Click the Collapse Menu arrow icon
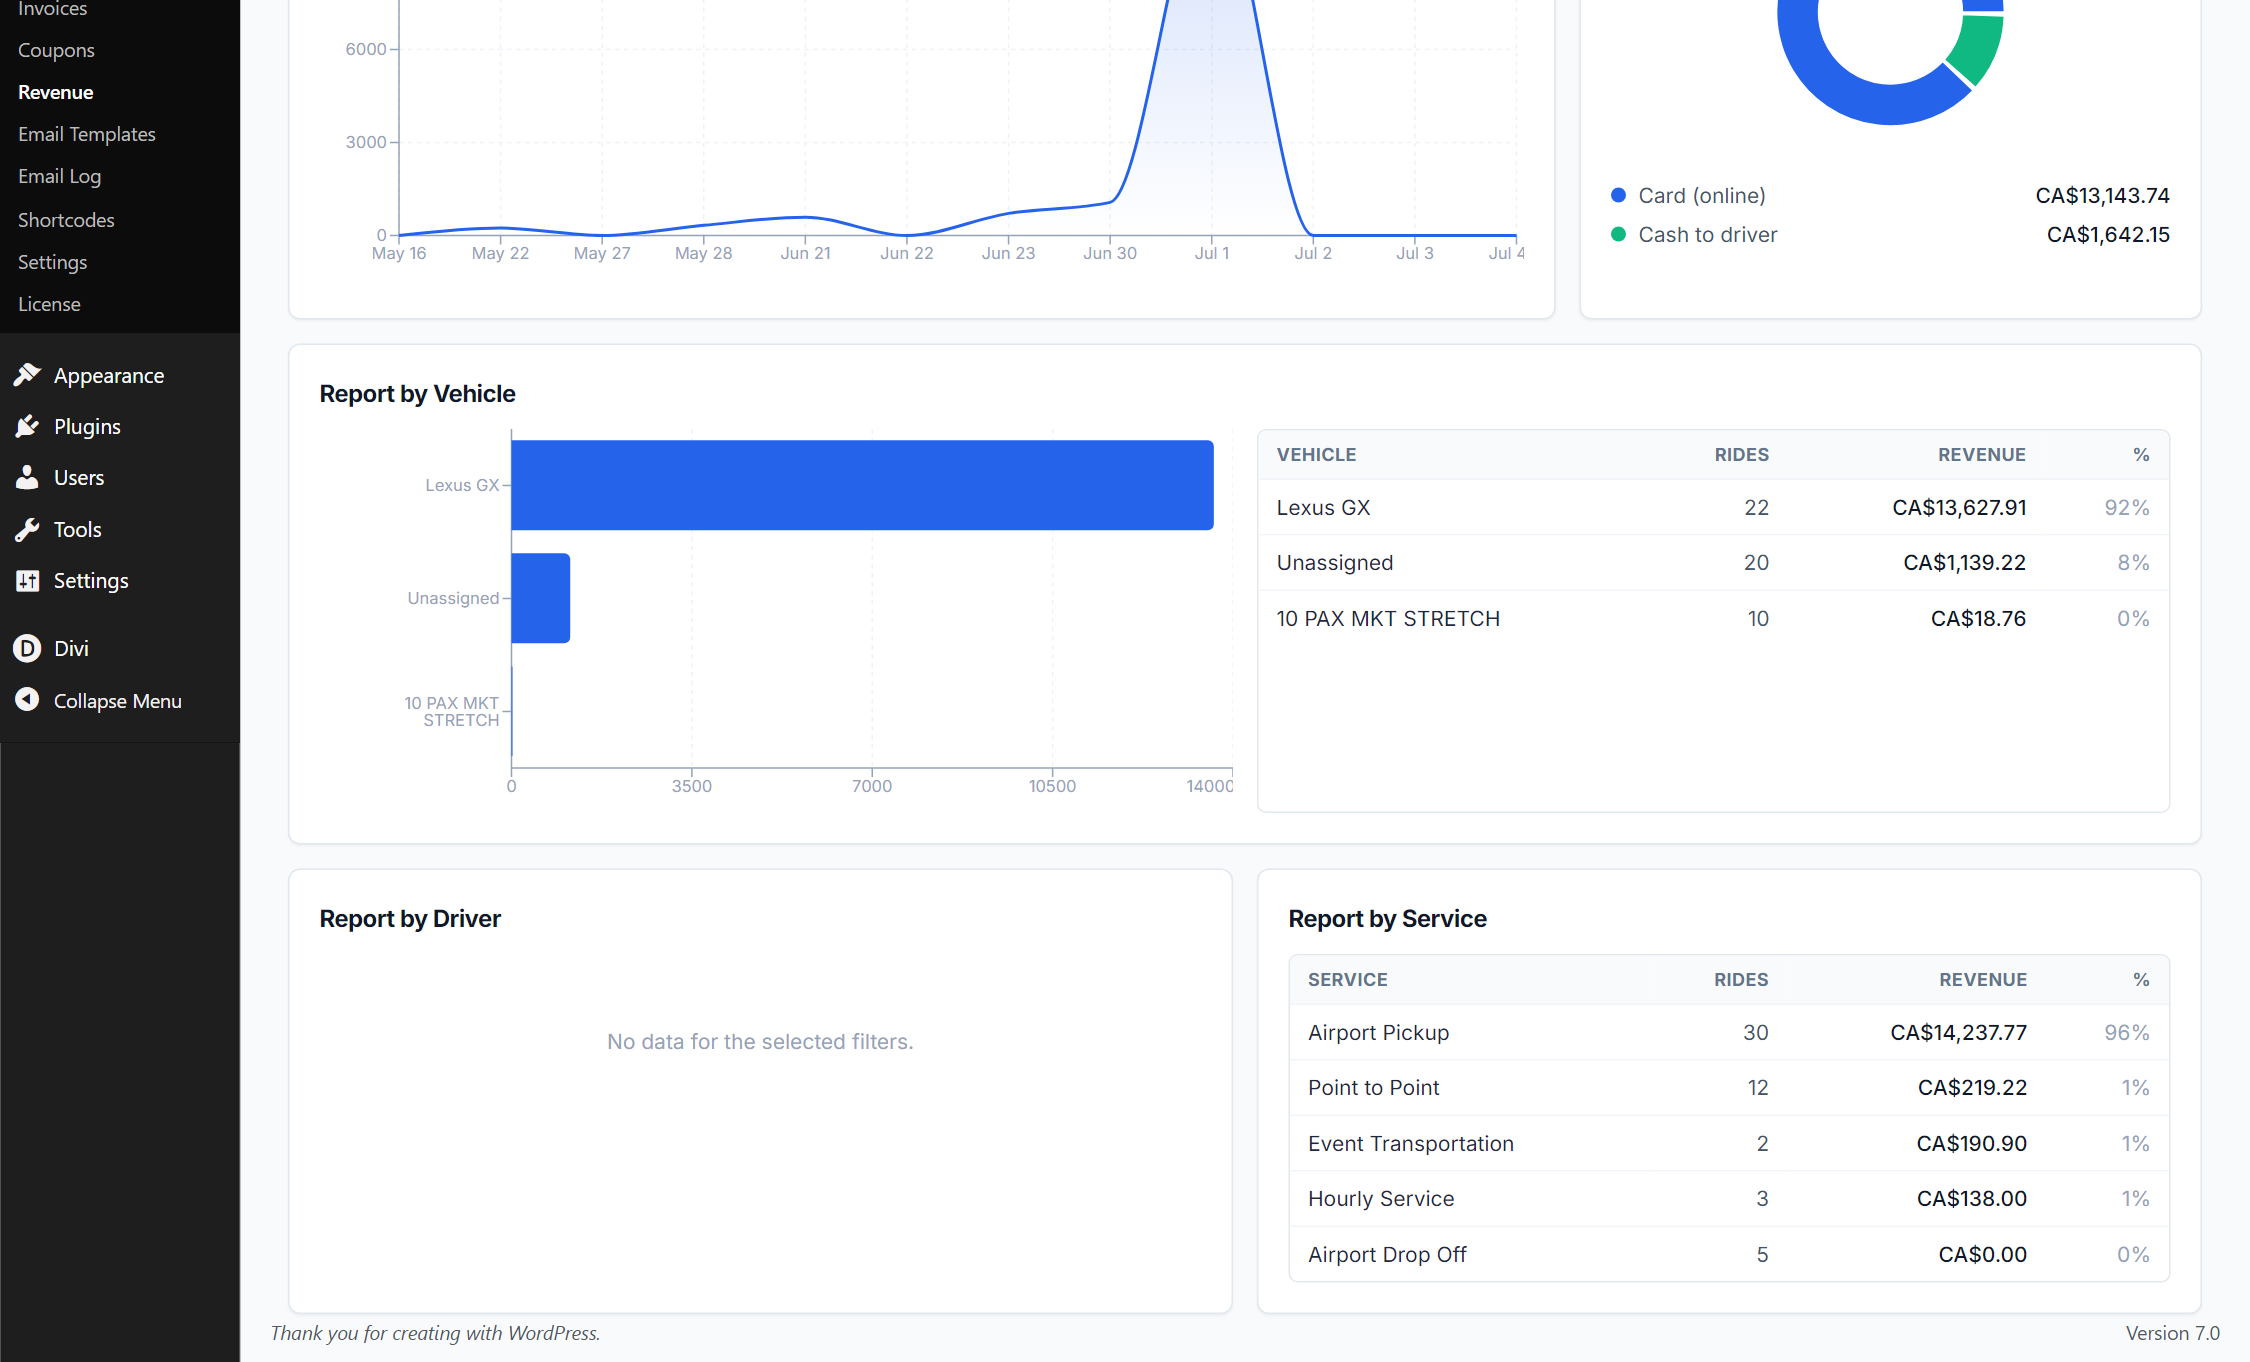Screen dimensions: 2250x1362 pos(27,700)
